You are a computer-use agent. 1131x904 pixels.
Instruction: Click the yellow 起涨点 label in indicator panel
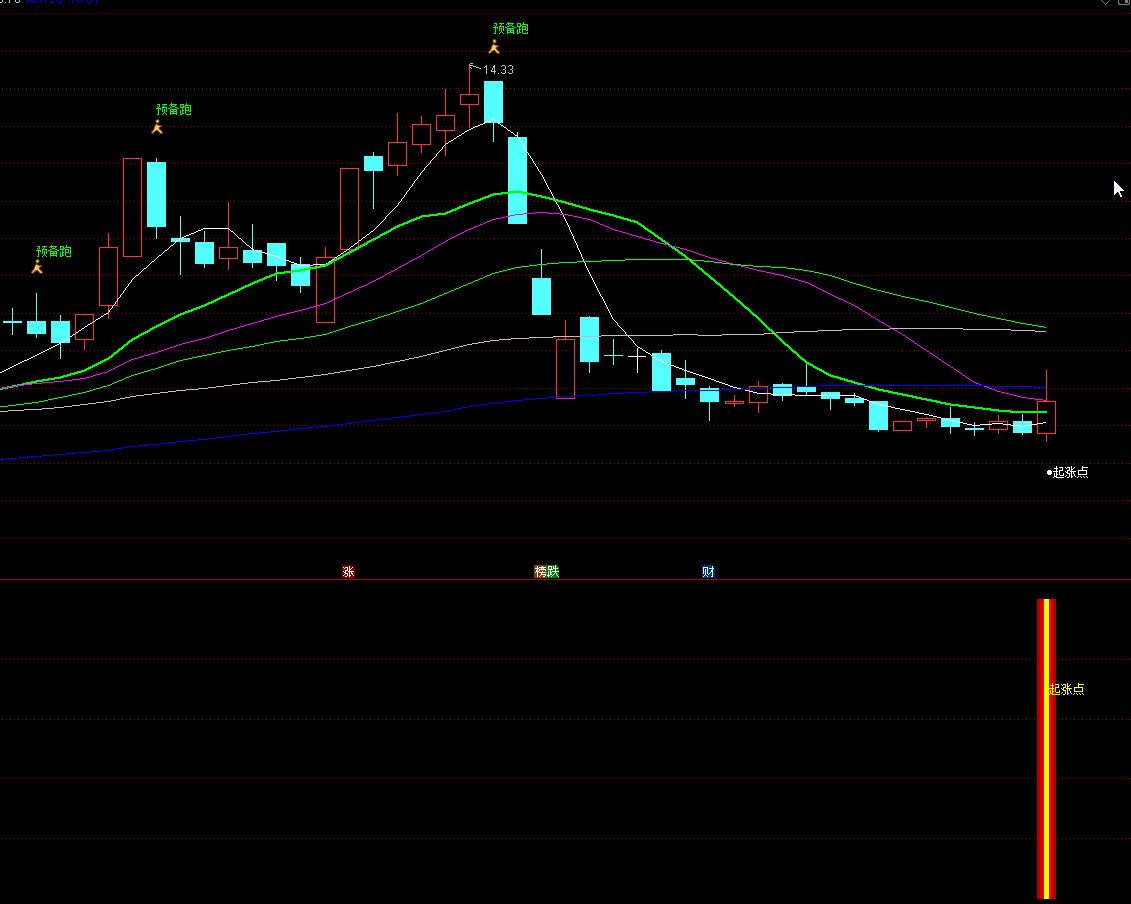[1067, 689]
